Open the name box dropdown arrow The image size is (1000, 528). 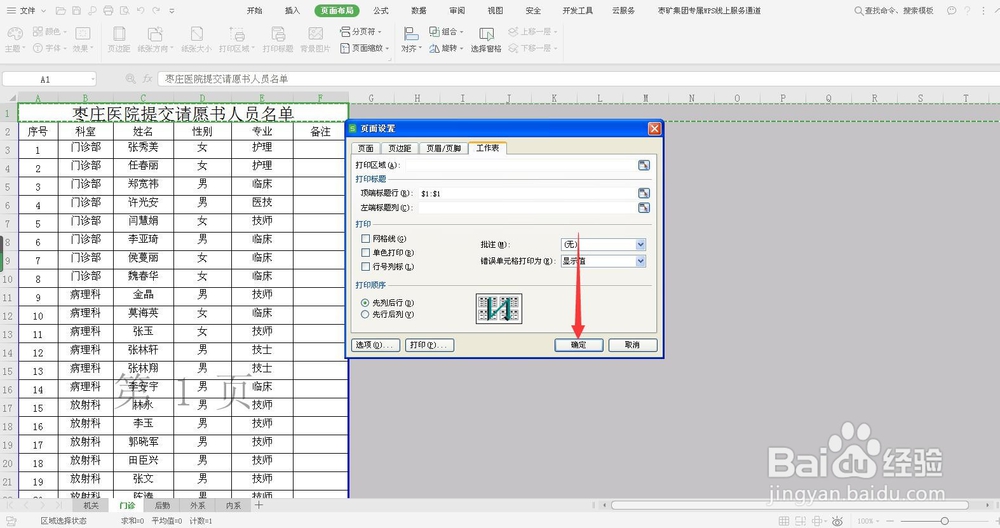(92, 79)
